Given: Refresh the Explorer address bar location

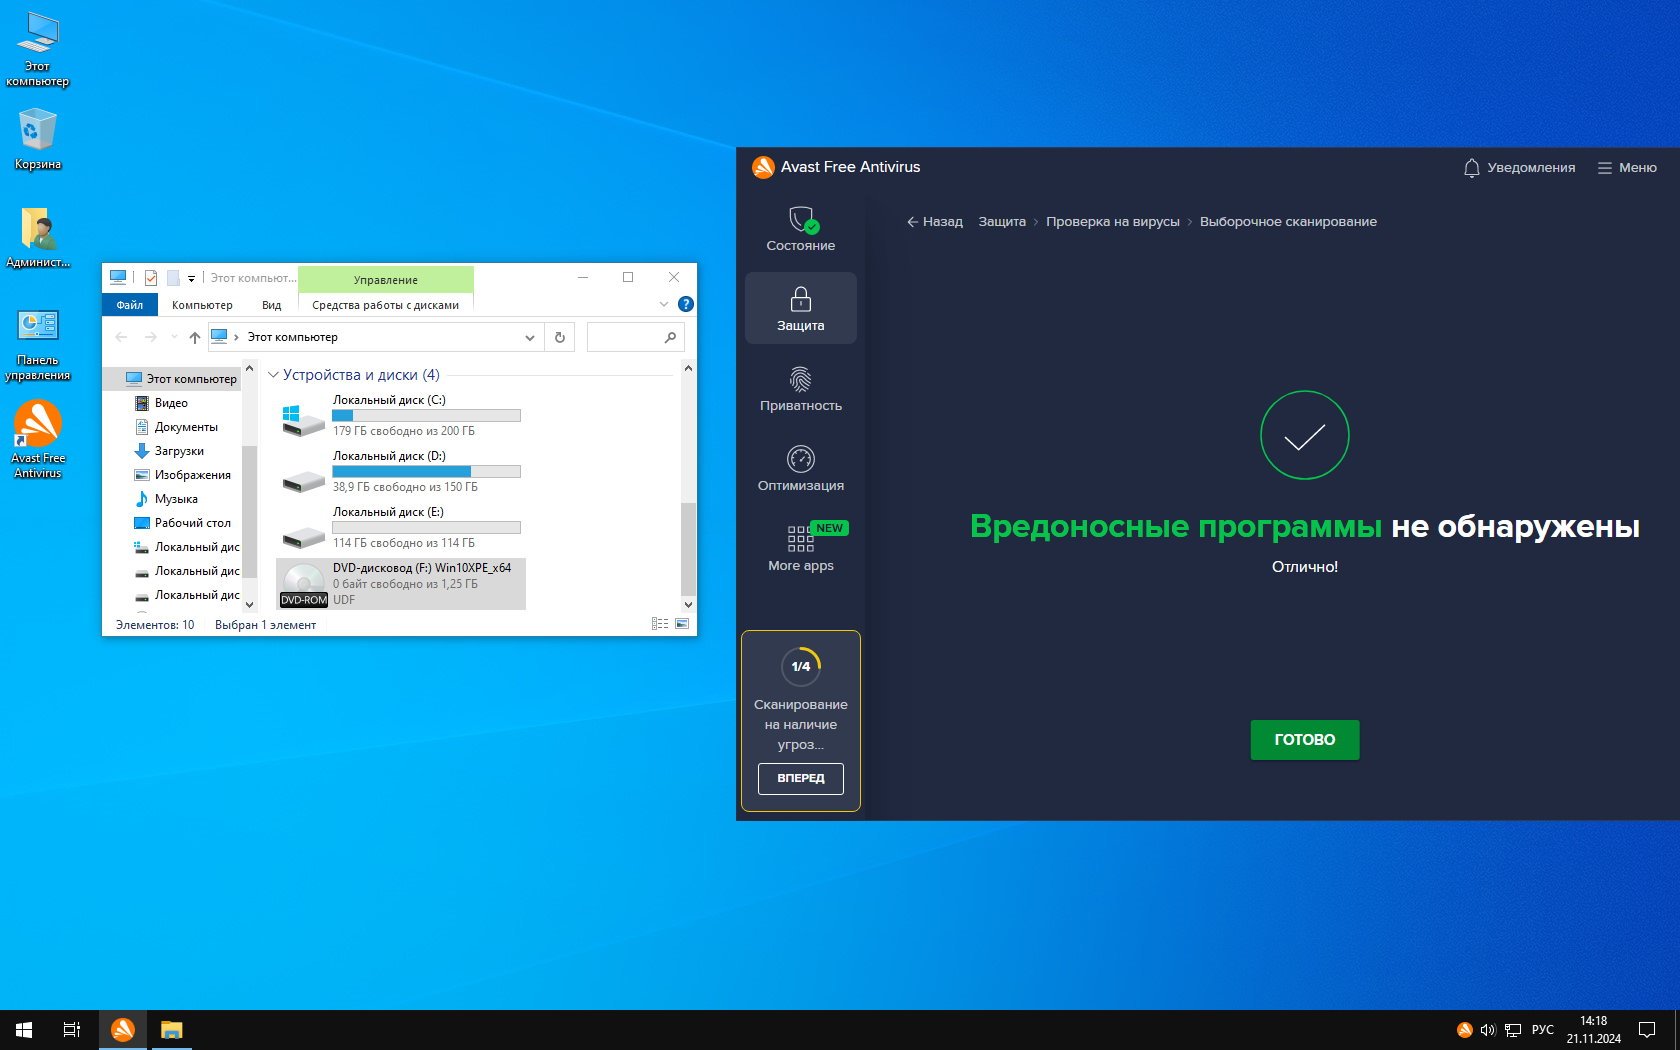Looking at the screenshot, I should 560,338.
